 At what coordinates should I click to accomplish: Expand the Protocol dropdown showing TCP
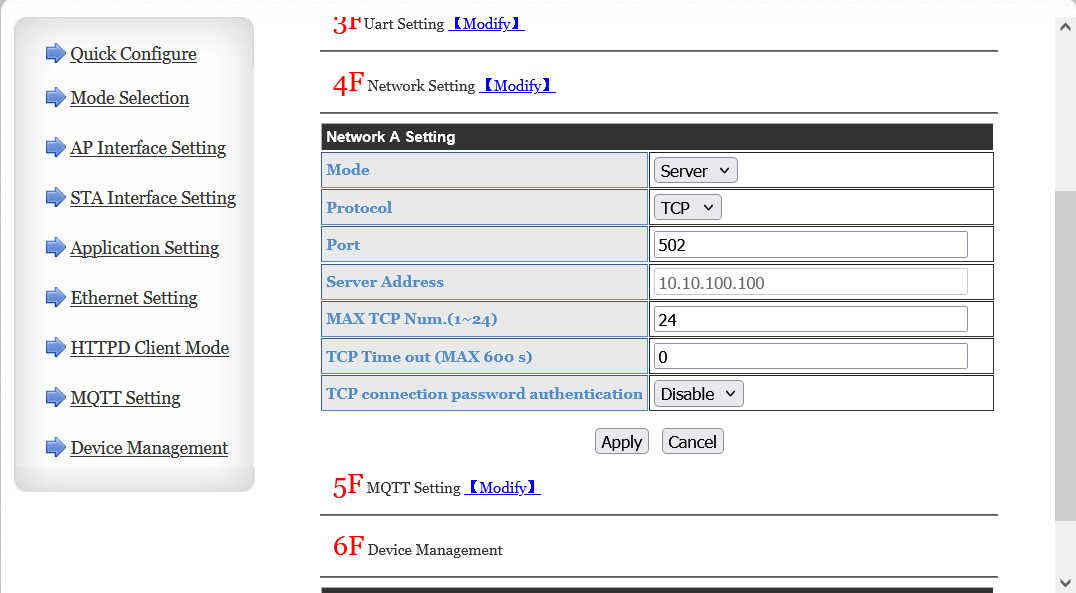[x=688, y=208]
